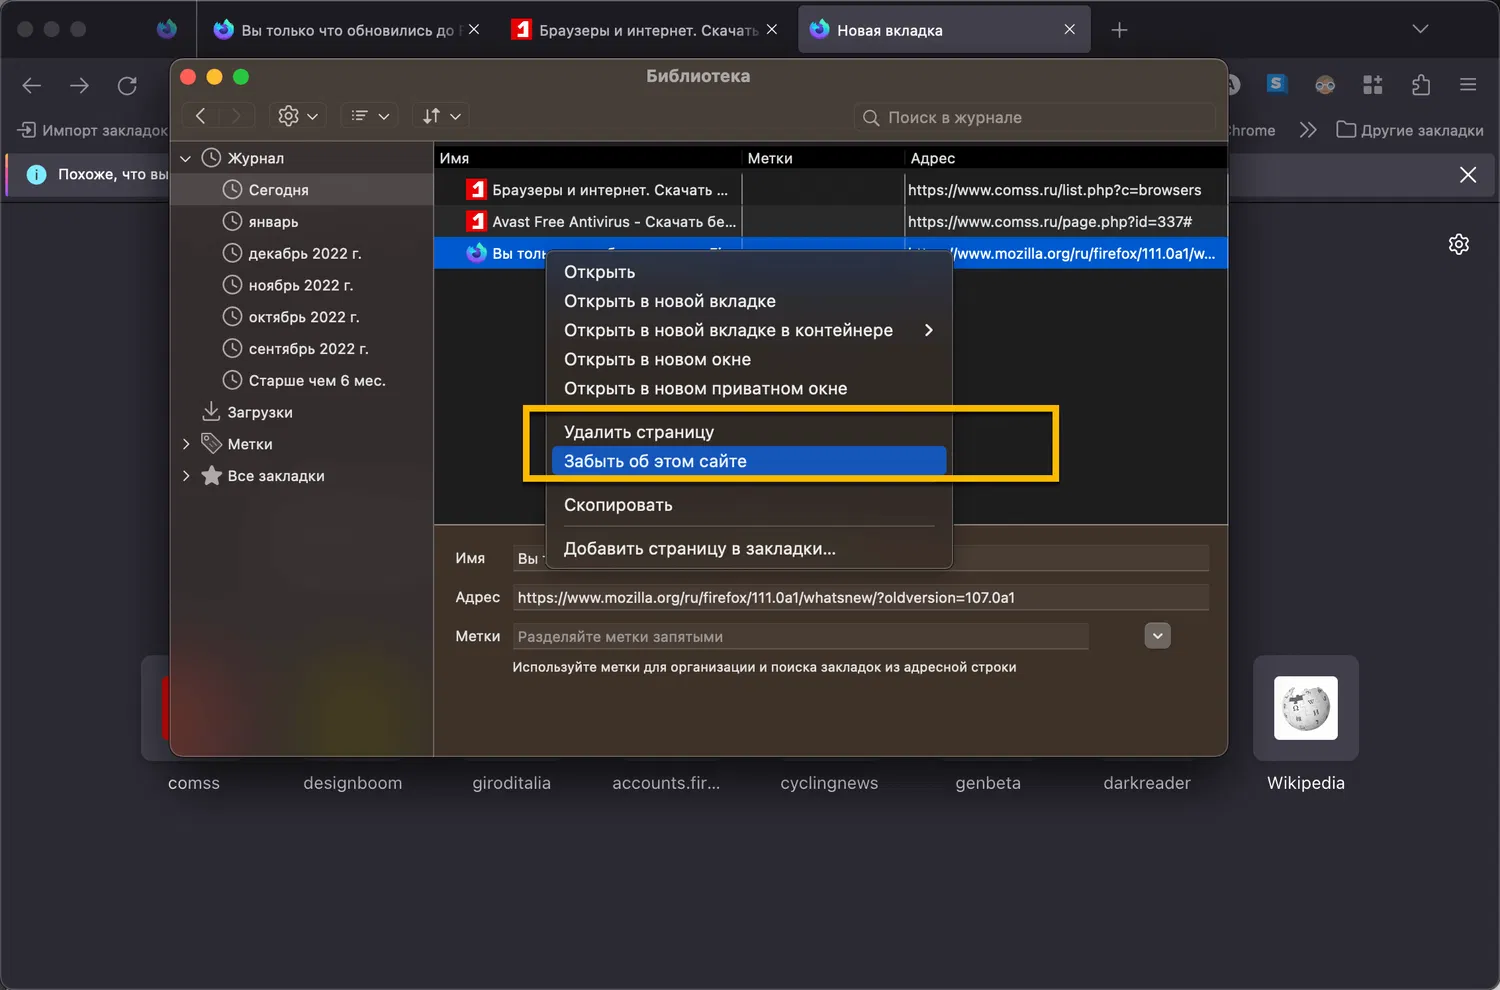Select the 'Браузеры и интернет. Скачать' history row
The height and width of the screenshot is (990, 1500).
pos(831,190)
